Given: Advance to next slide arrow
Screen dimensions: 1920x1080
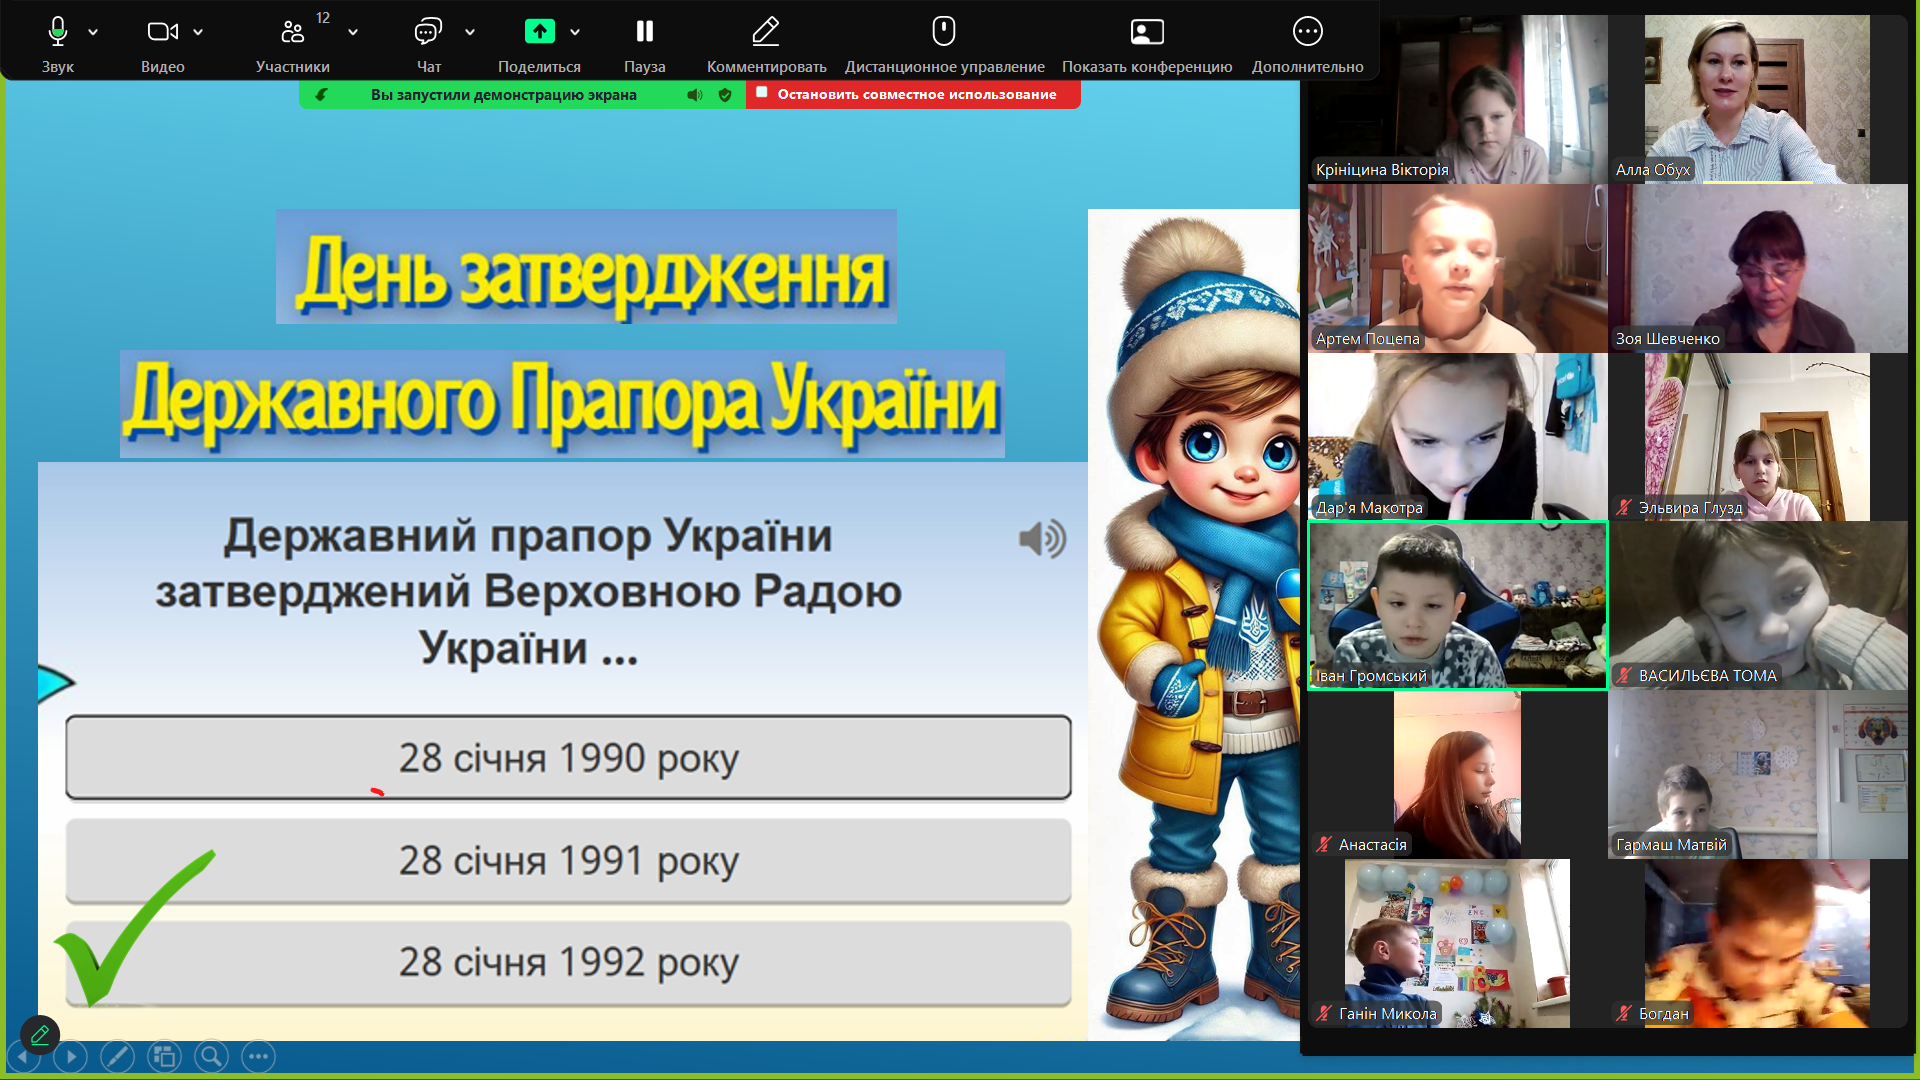Looking at the screenshot, I should click(x=71, y=1056).
